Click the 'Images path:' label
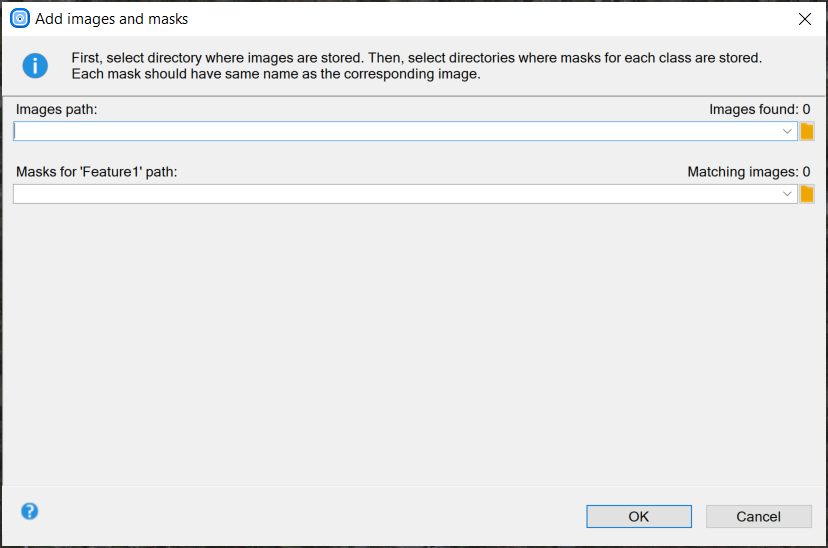Viewport: 828px width, 548px height. (x=56, y=109)
